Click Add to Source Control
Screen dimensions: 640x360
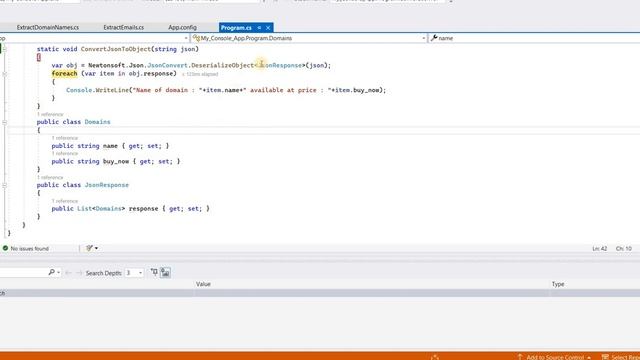tap(554, 357)
